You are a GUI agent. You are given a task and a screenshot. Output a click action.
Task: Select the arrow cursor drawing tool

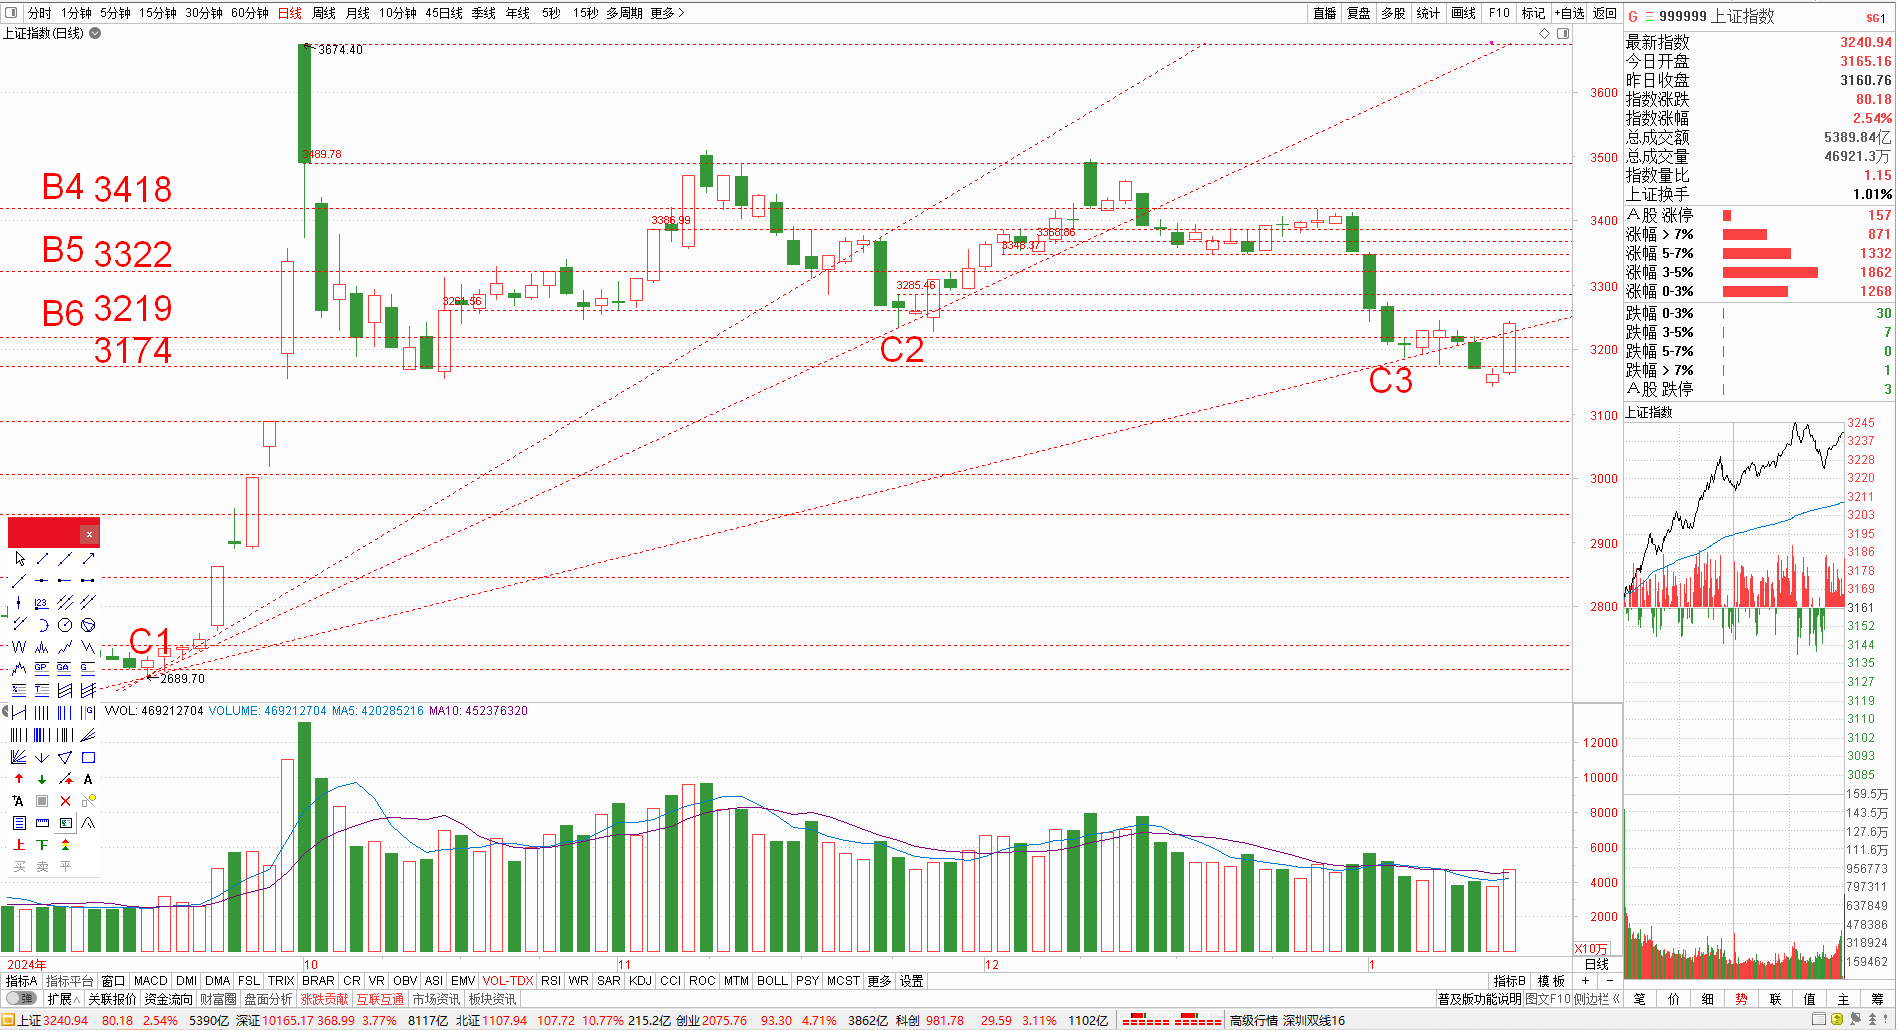[x=19, y=558]
